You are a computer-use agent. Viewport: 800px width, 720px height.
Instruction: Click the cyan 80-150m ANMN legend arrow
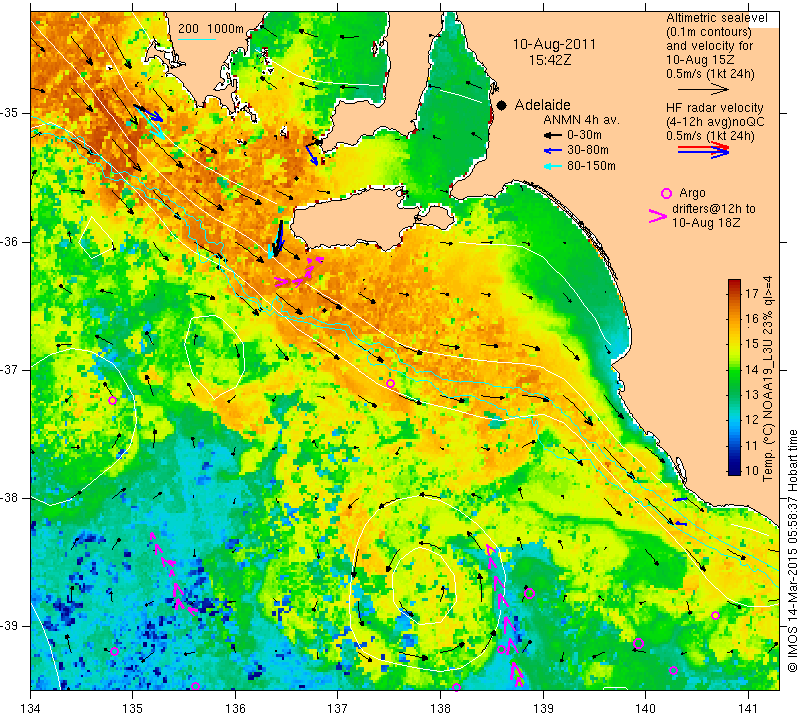pyautogui.click(x=552, y=166)
